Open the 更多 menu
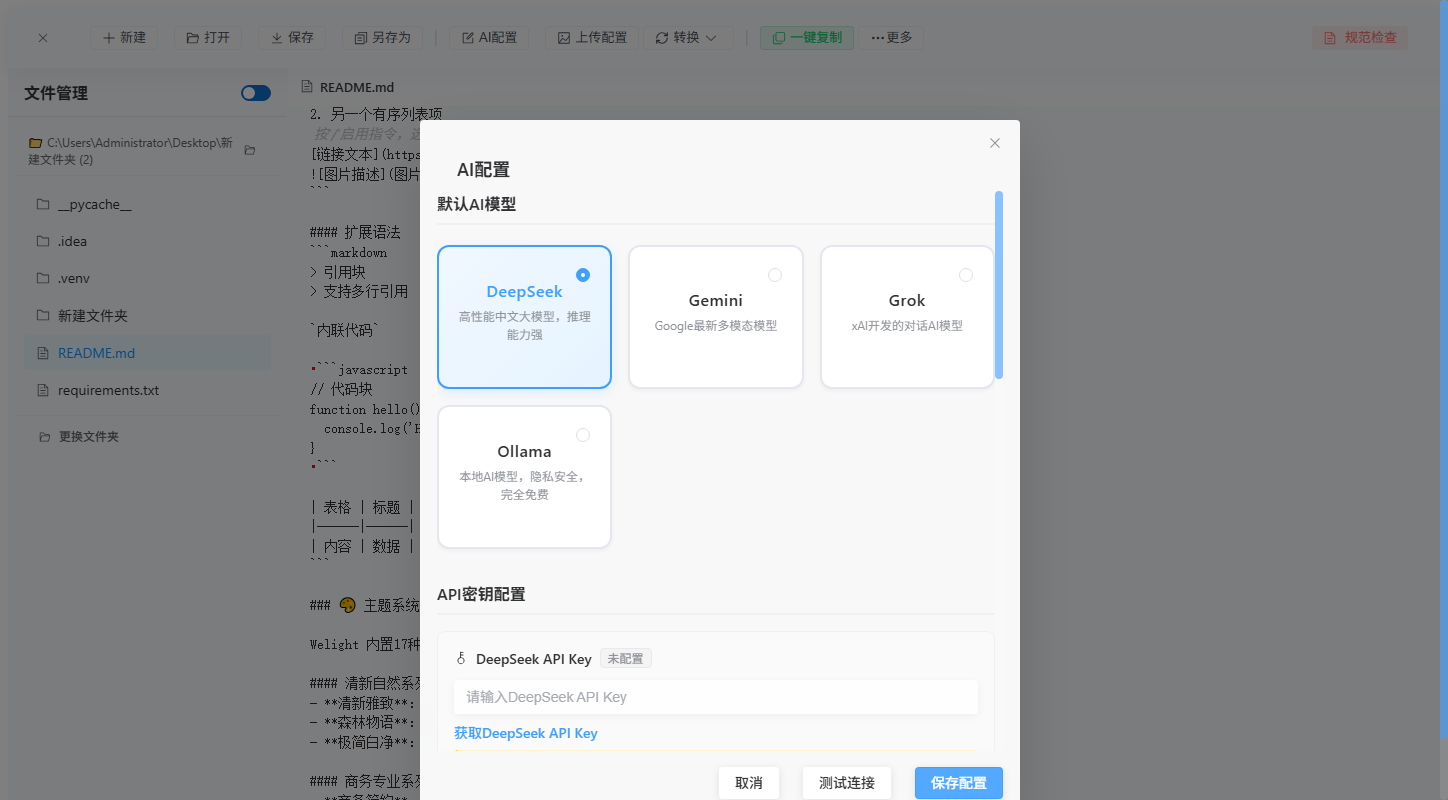This screenshot has height=800, width=1448. click(891, 38)
